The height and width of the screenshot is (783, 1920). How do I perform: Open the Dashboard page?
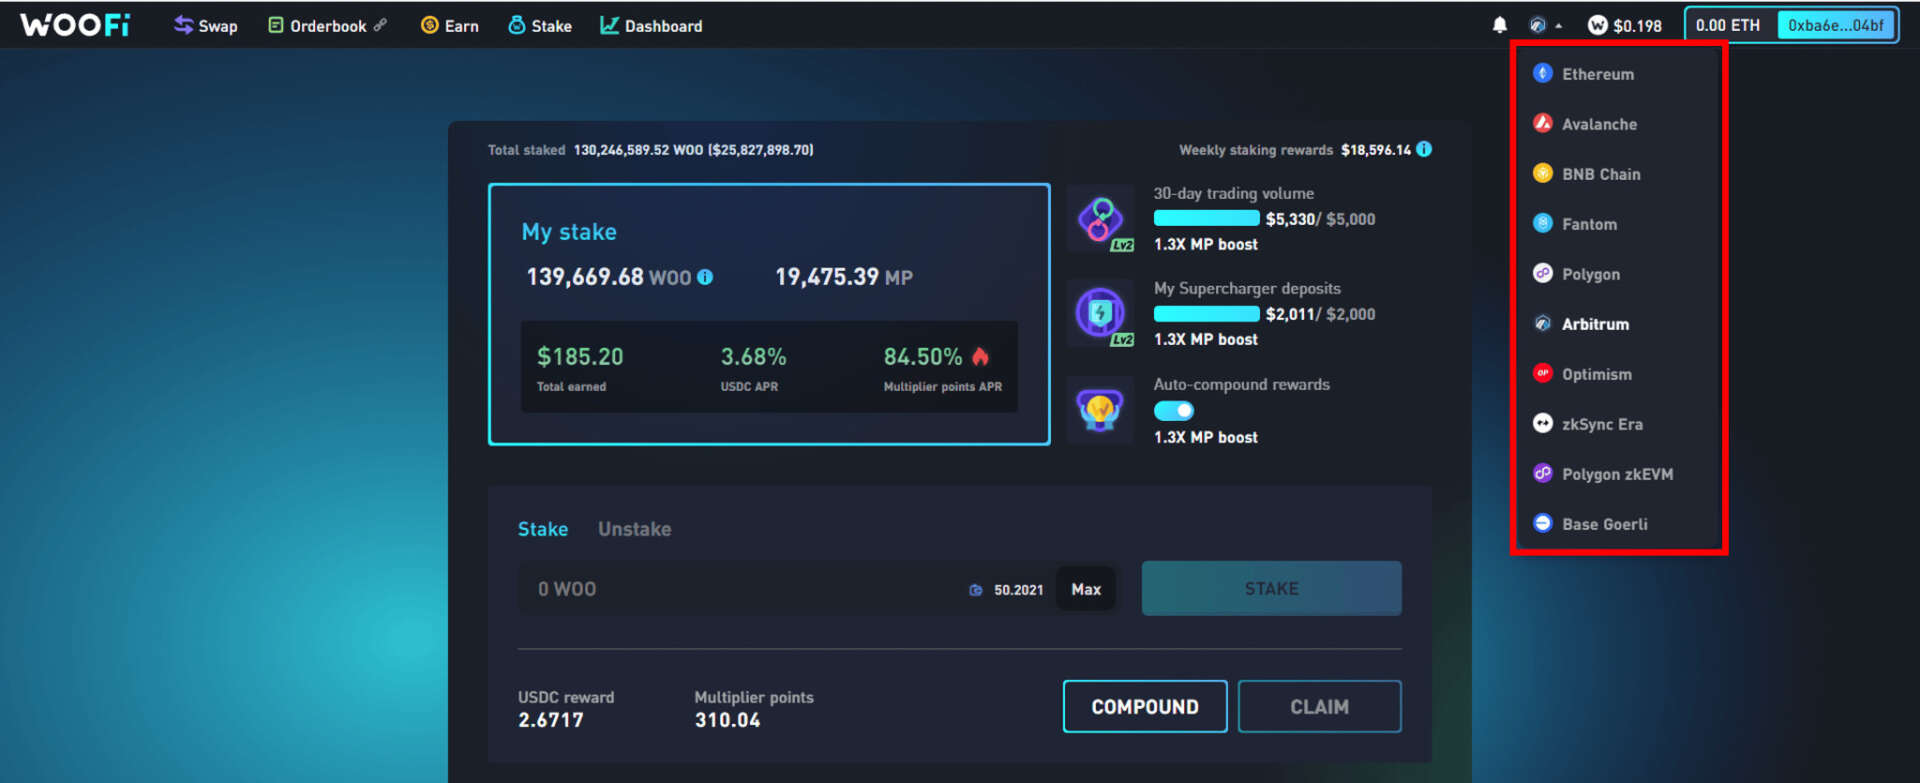(x=651, y=26)
